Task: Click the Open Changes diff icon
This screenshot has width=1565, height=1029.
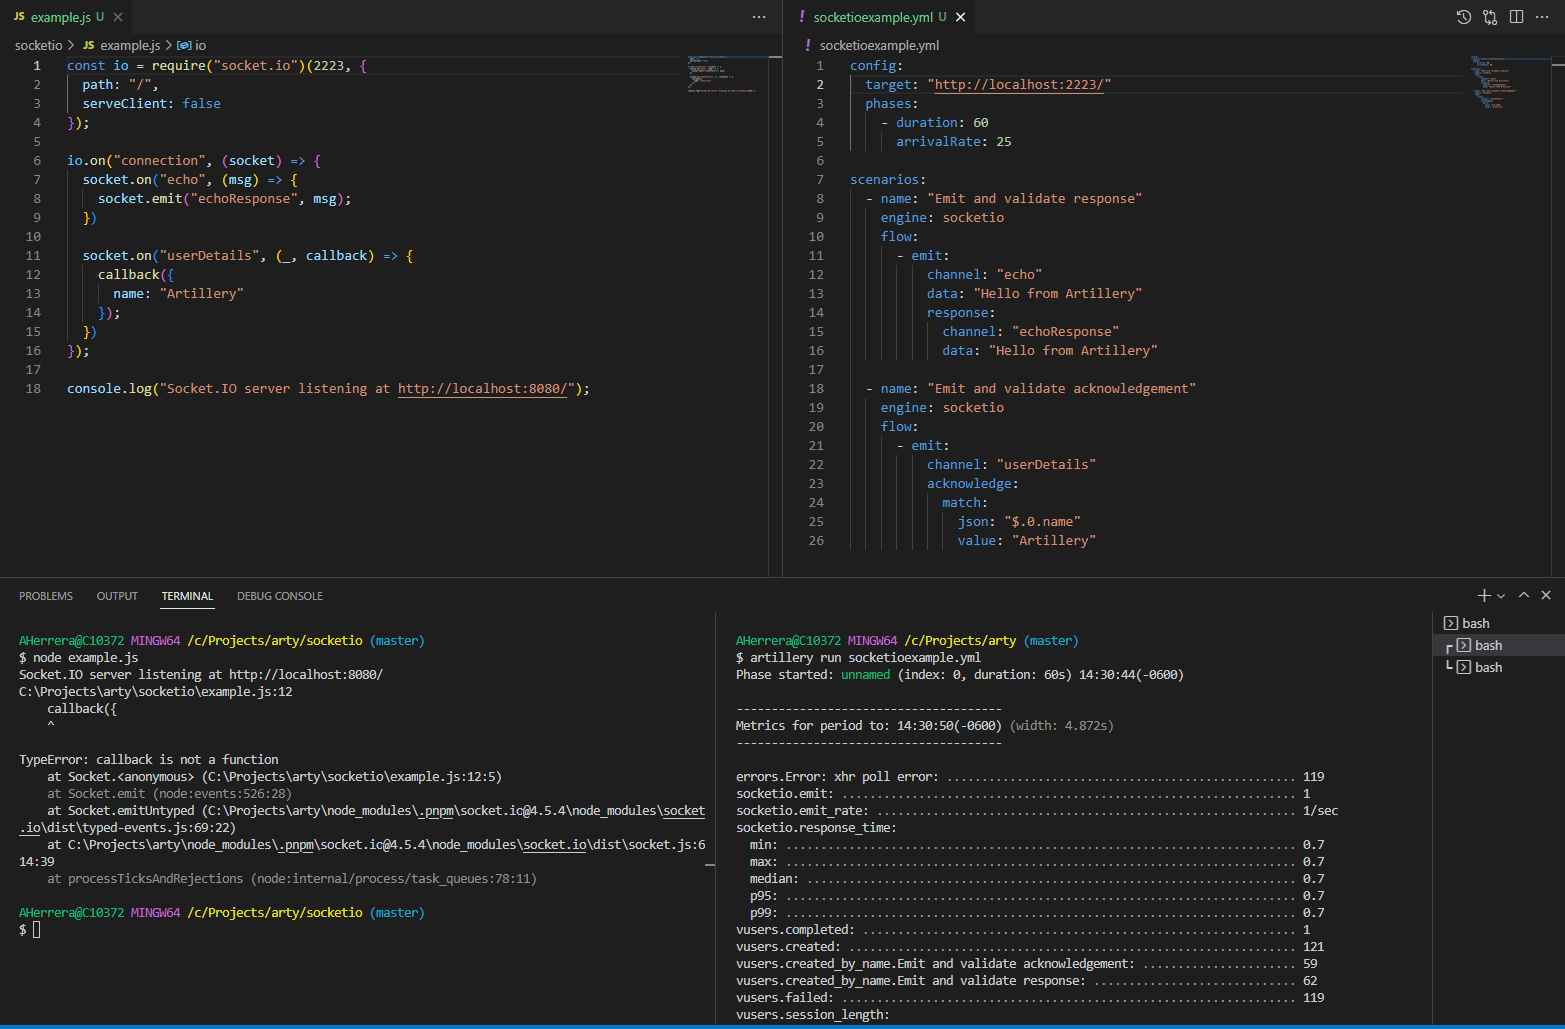Action: (x=1490, y=17)
